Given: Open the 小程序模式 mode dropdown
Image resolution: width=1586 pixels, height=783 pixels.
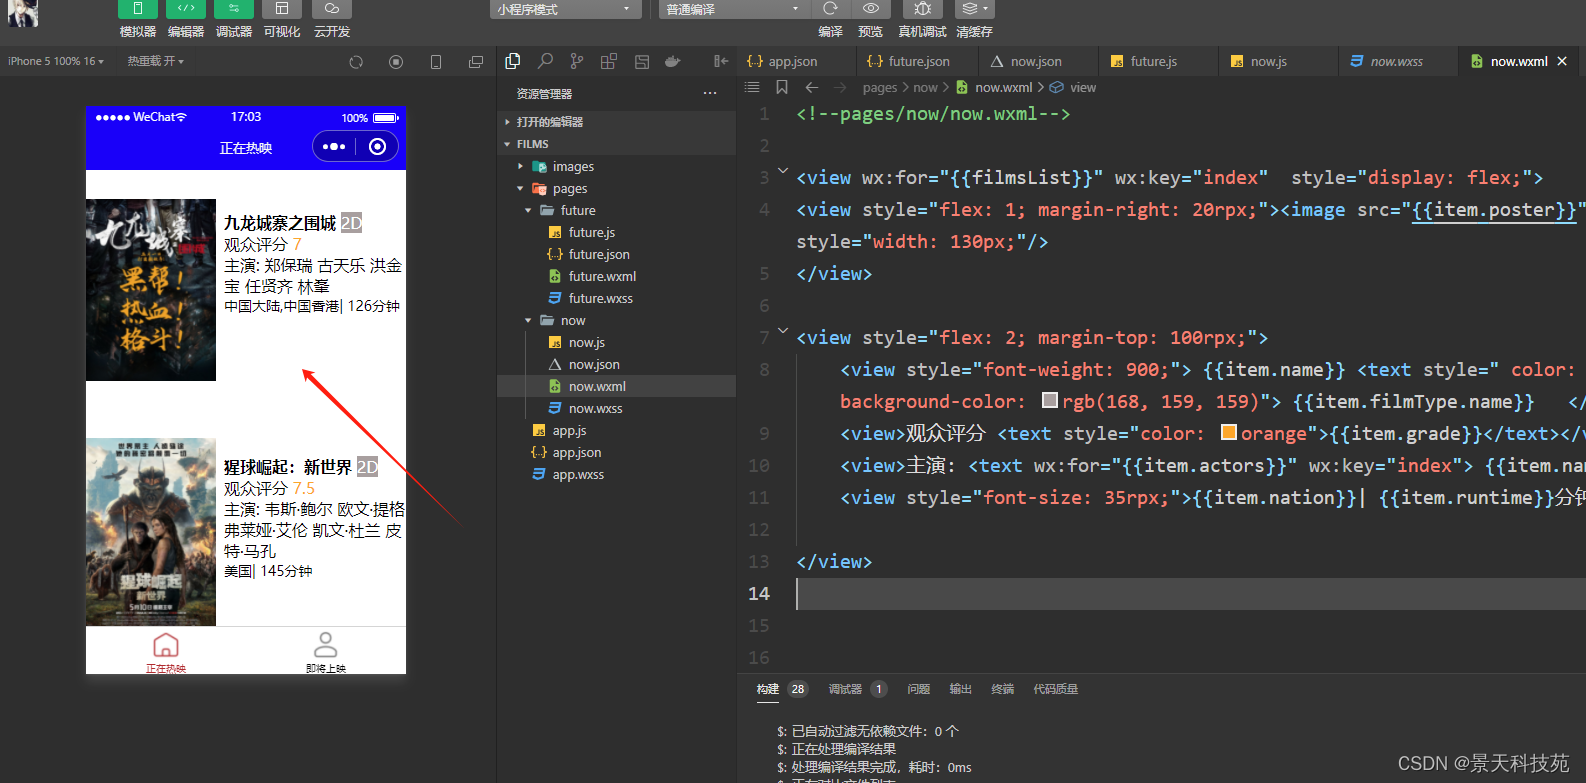Looking at the screenshot, I should (x=566, y=9).
